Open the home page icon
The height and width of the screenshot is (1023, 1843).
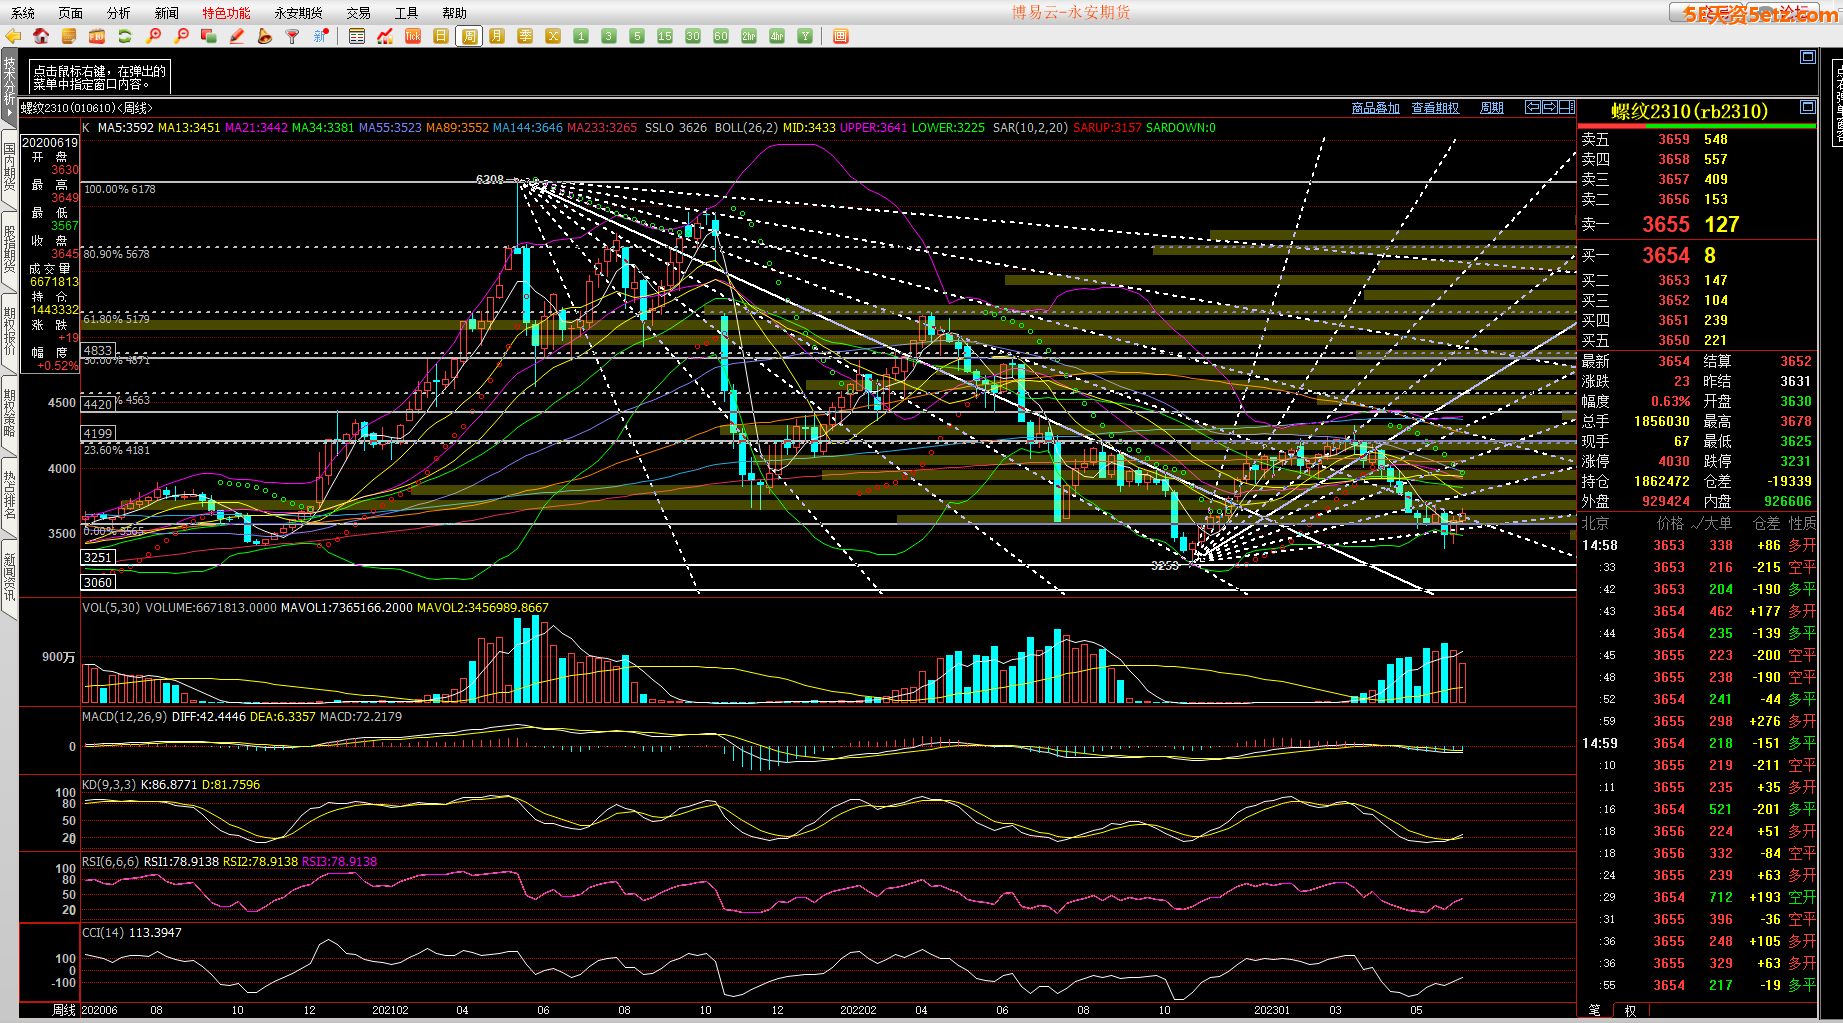click(41, 36)
